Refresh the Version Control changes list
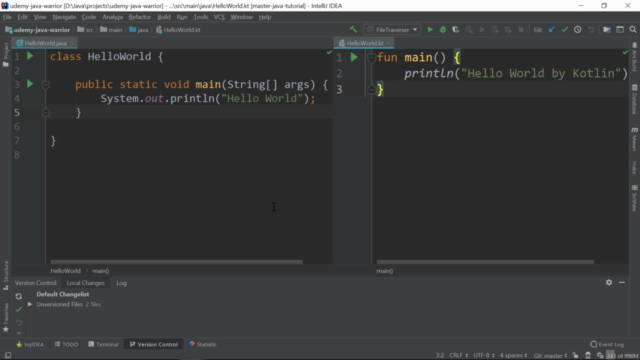 click(19, 296)
